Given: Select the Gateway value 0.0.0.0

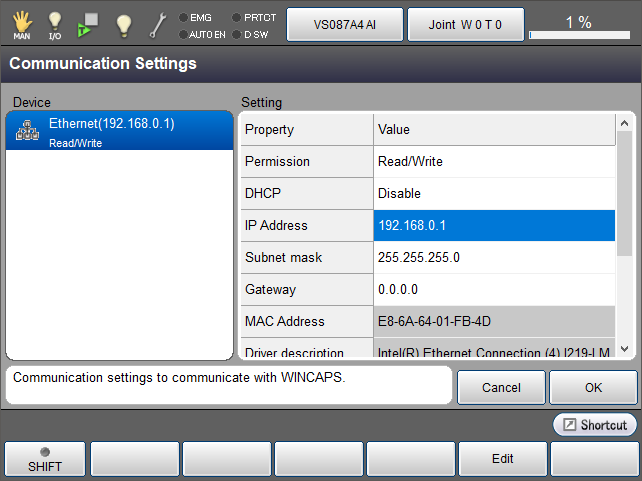Looking at the screenshot, I should [494, 289].
